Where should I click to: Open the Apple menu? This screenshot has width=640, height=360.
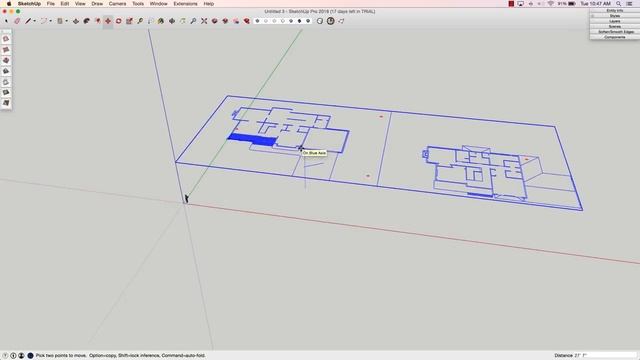click(x=9, y=4)
